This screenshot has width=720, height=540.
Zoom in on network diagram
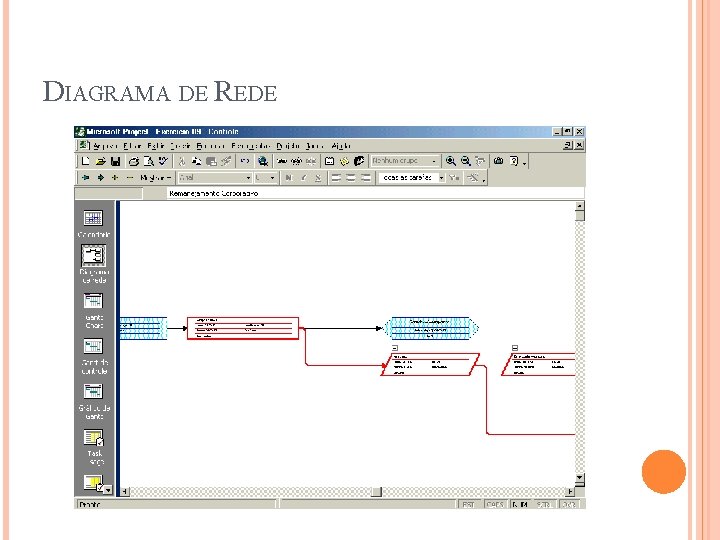coord(451,161)
